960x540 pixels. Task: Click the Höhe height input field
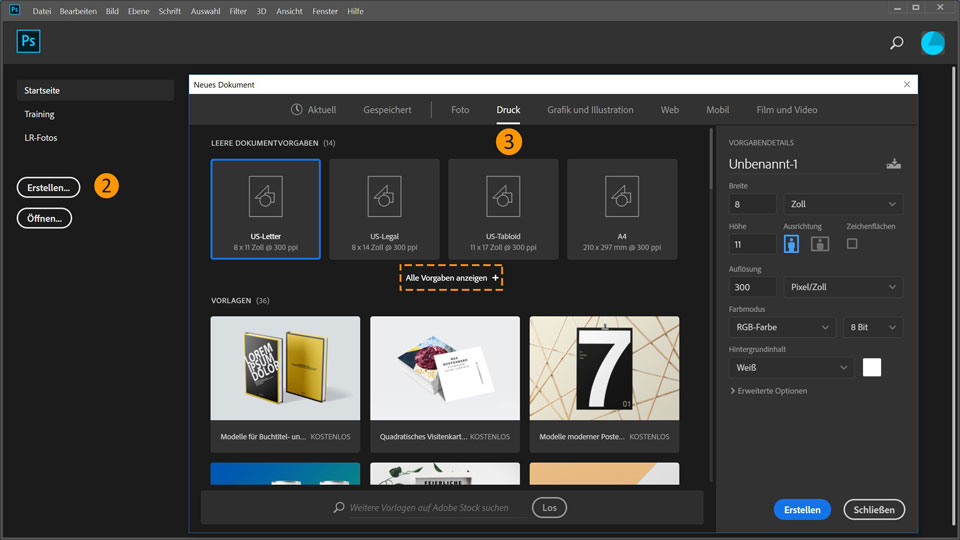[752, 244]
